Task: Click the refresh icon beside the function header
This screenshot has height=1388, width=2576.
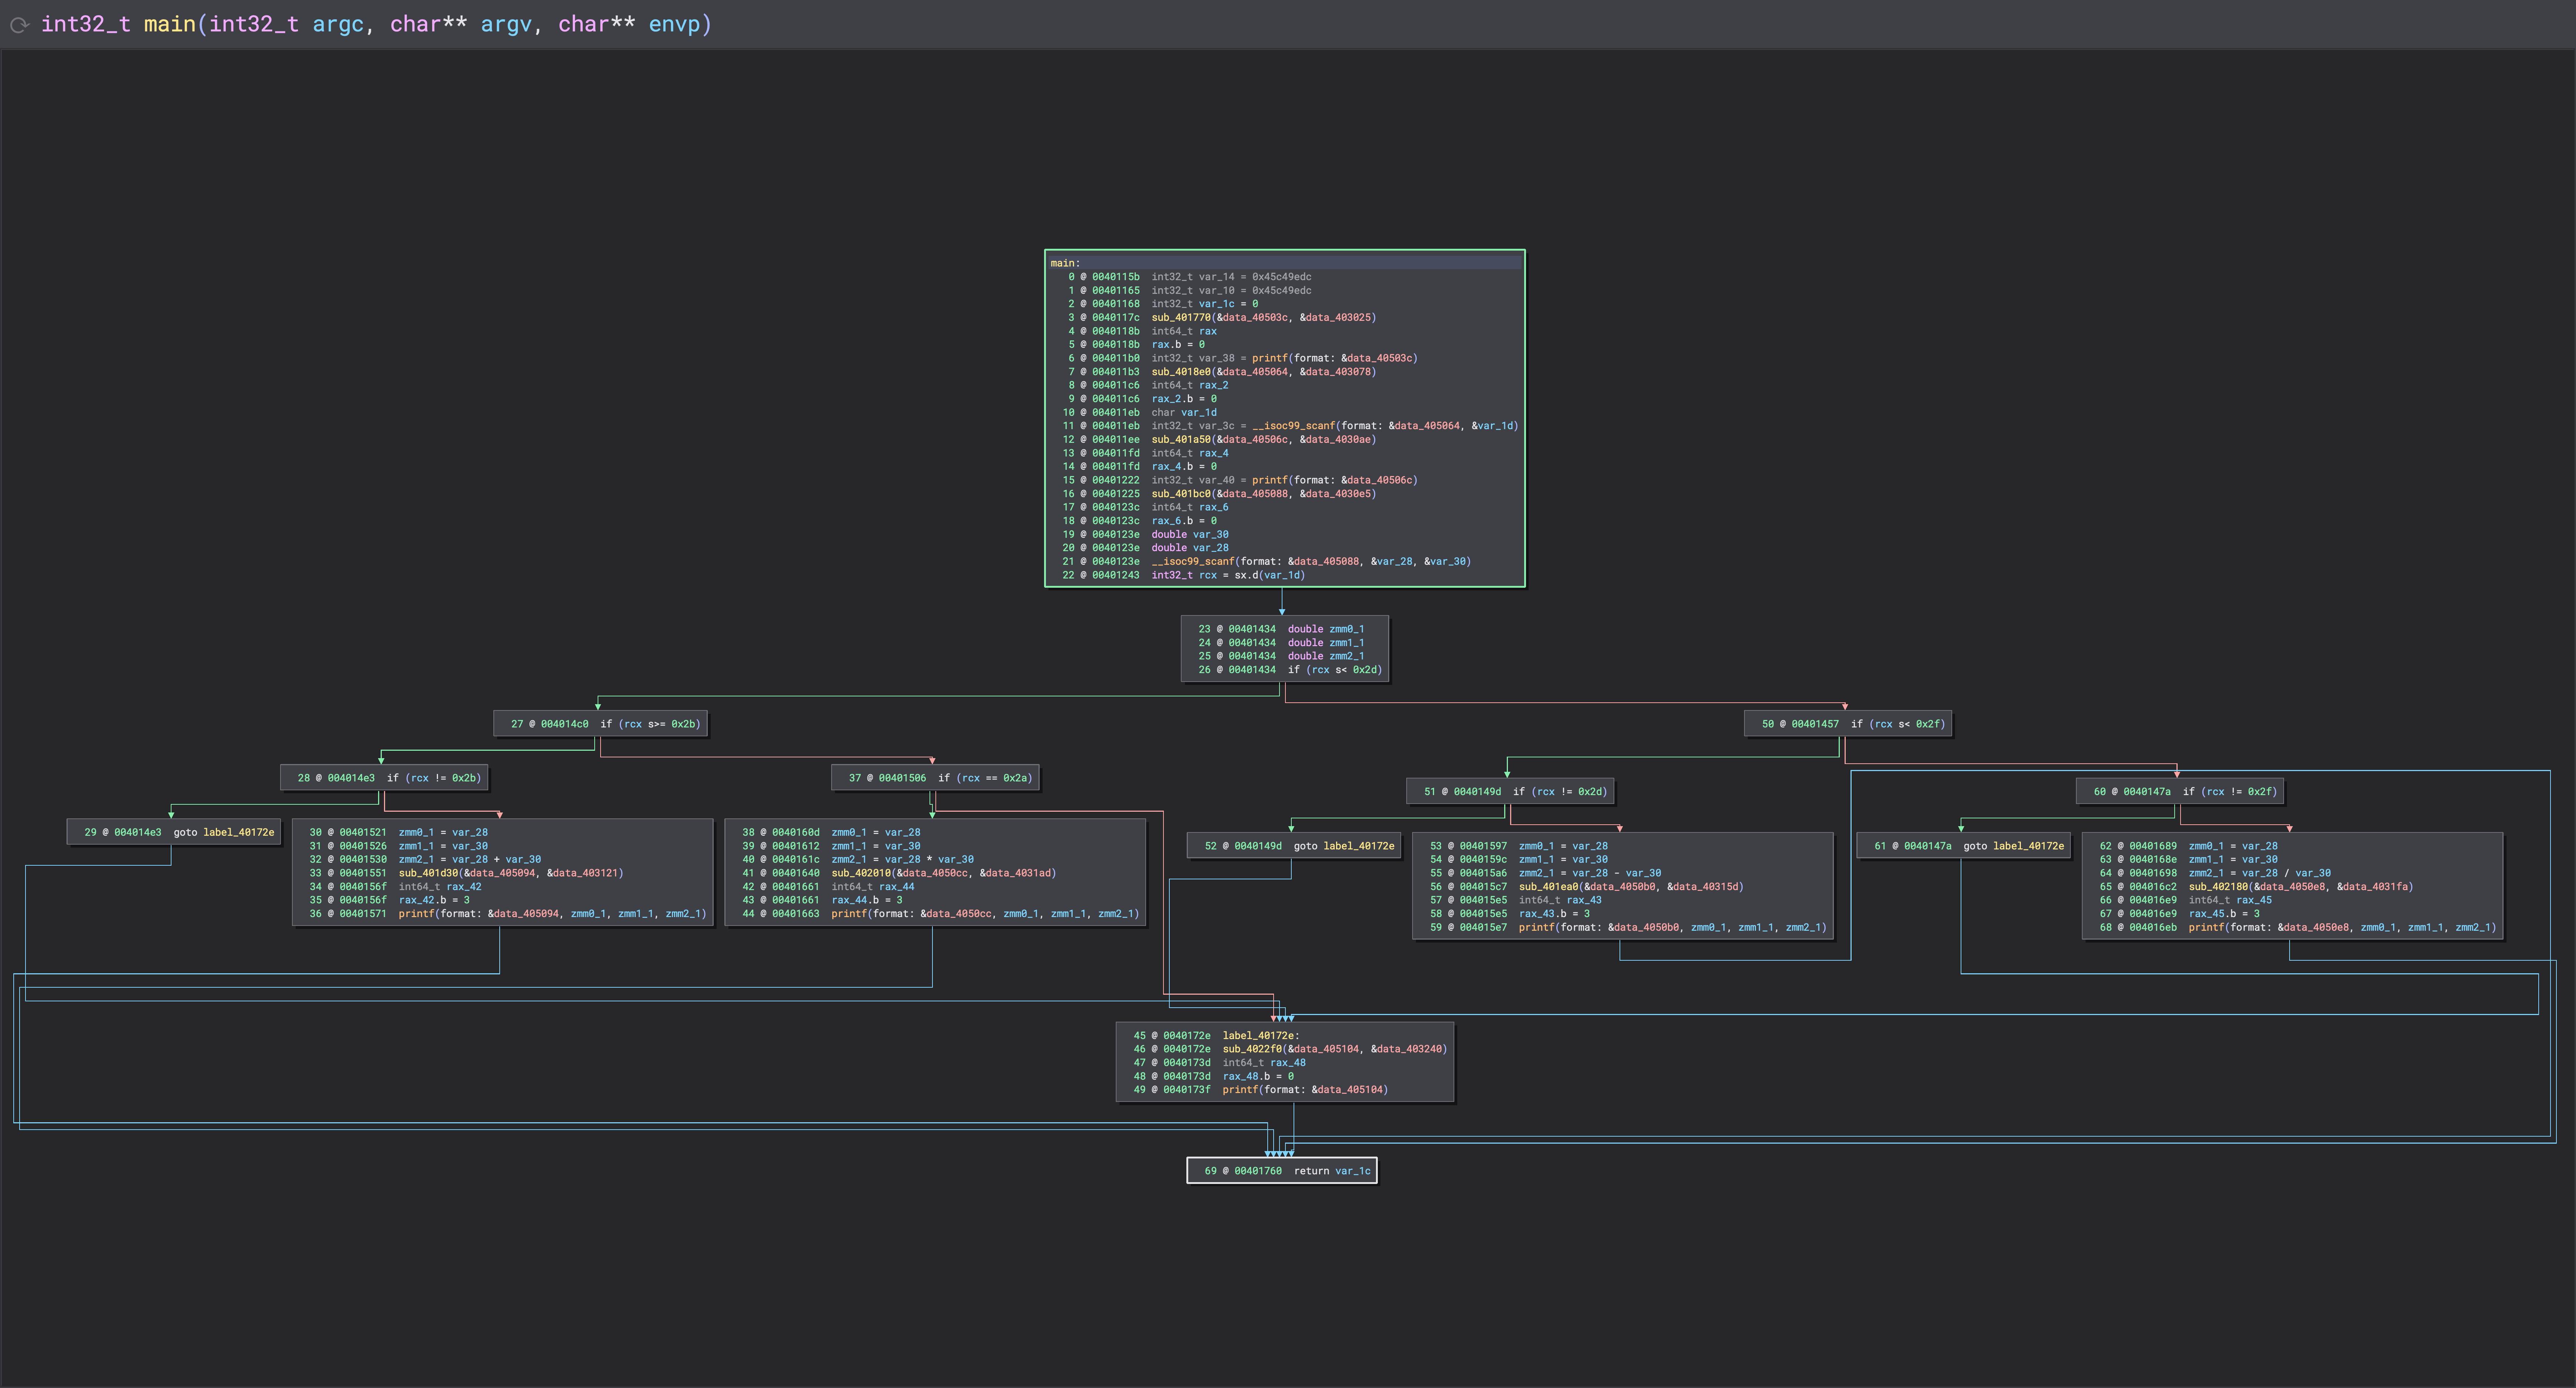Action: click(x=19, y=25)
